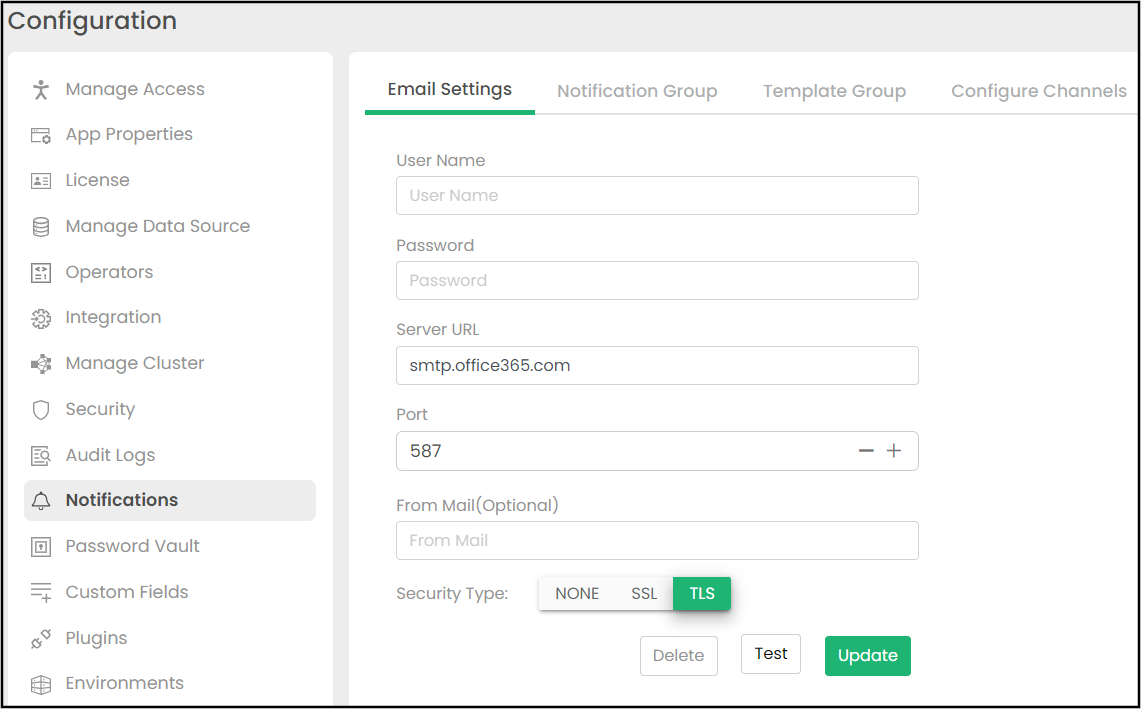
Task: Open the Notification Group tab
Action: [x=637, y=91]
